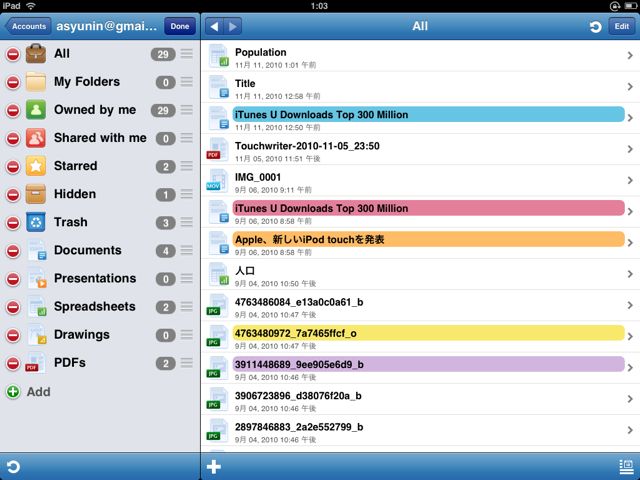Open 人口 via its right chevron
The height and width of the screenshot is (480, 640).
coord(630,274)
